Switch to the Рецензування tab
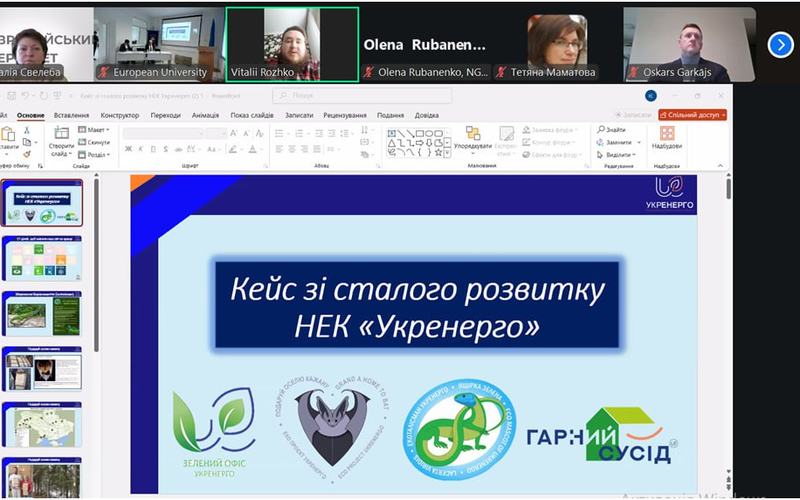This screenshot has height=500, width=800. point(345,115)
